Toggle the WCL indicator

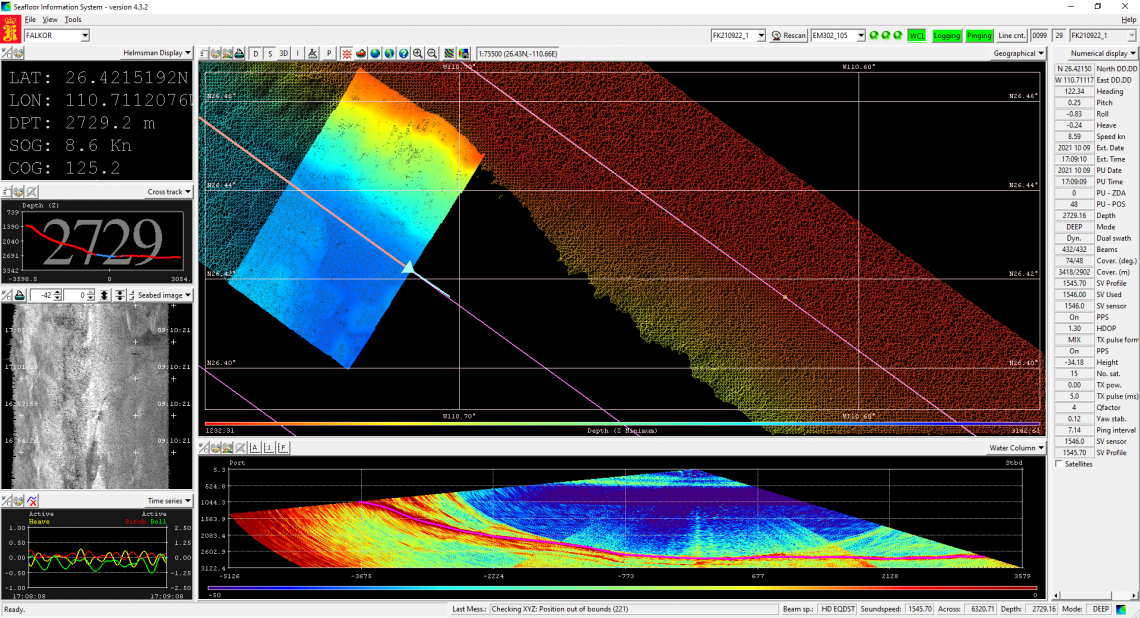(917, 35)
